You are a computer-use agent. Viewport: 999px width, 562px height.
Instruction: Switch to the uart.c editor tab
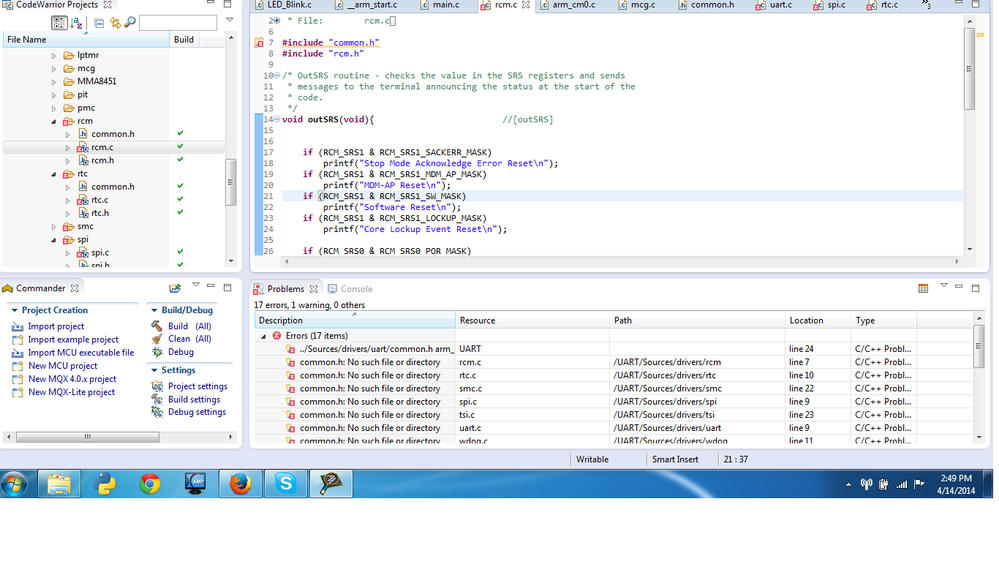point(781,5)
